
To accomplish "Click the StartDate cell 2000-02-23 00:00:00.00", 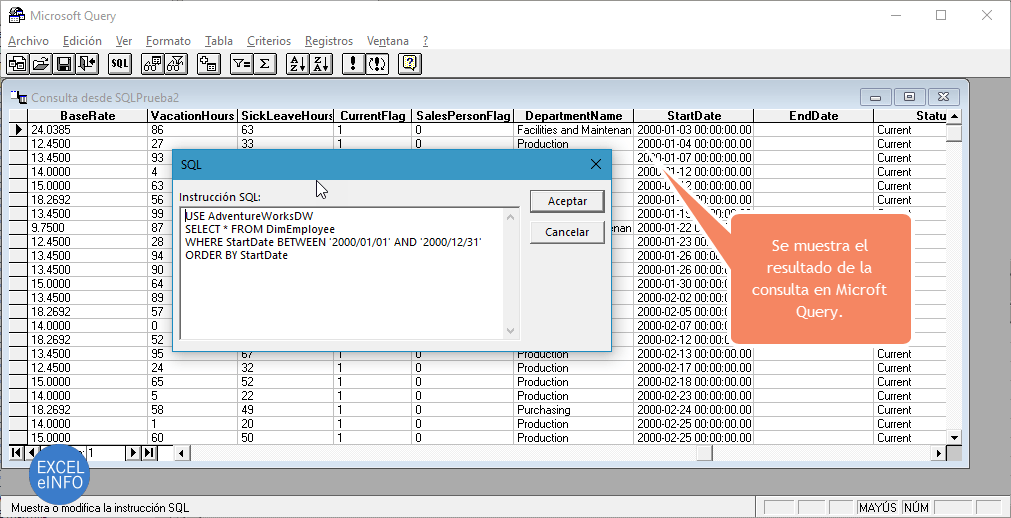I will click(x=694, y=396).
